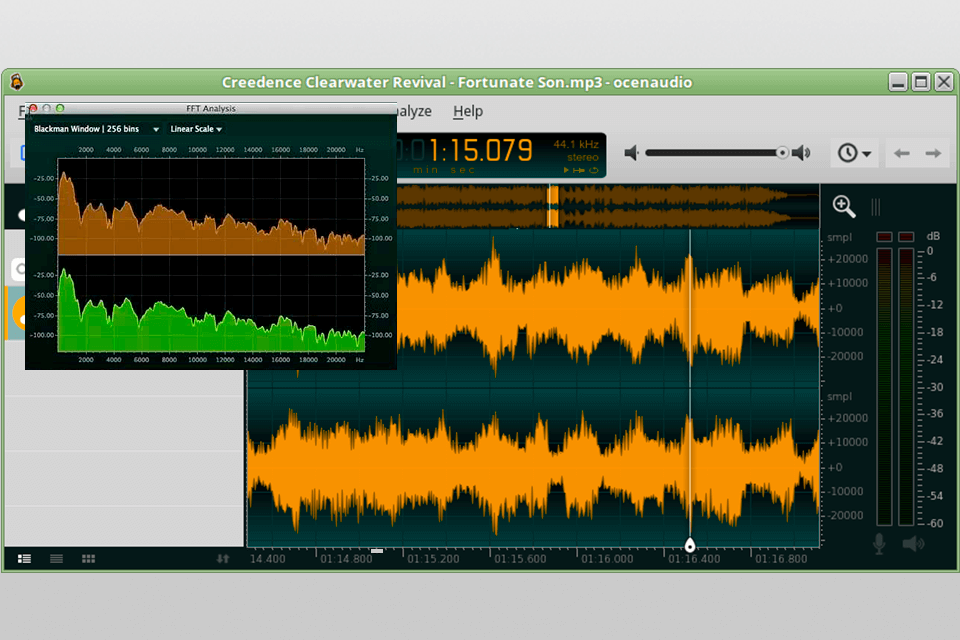Image resolution: width=960 pixels, height=640 pixels.
Task: Click the 01:16.000 timeline label
Action: pos(607,559)
